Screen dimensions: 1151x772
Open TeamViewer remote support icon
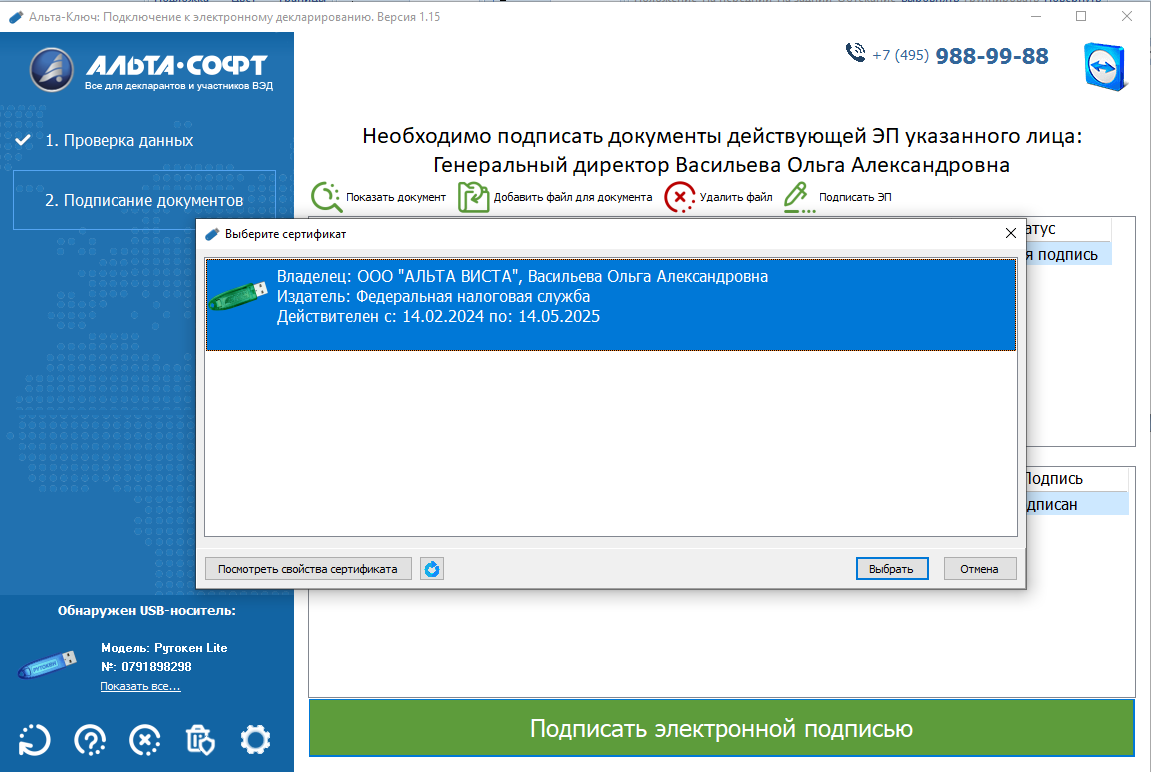pyautogui.click(x=1105, y=67)
